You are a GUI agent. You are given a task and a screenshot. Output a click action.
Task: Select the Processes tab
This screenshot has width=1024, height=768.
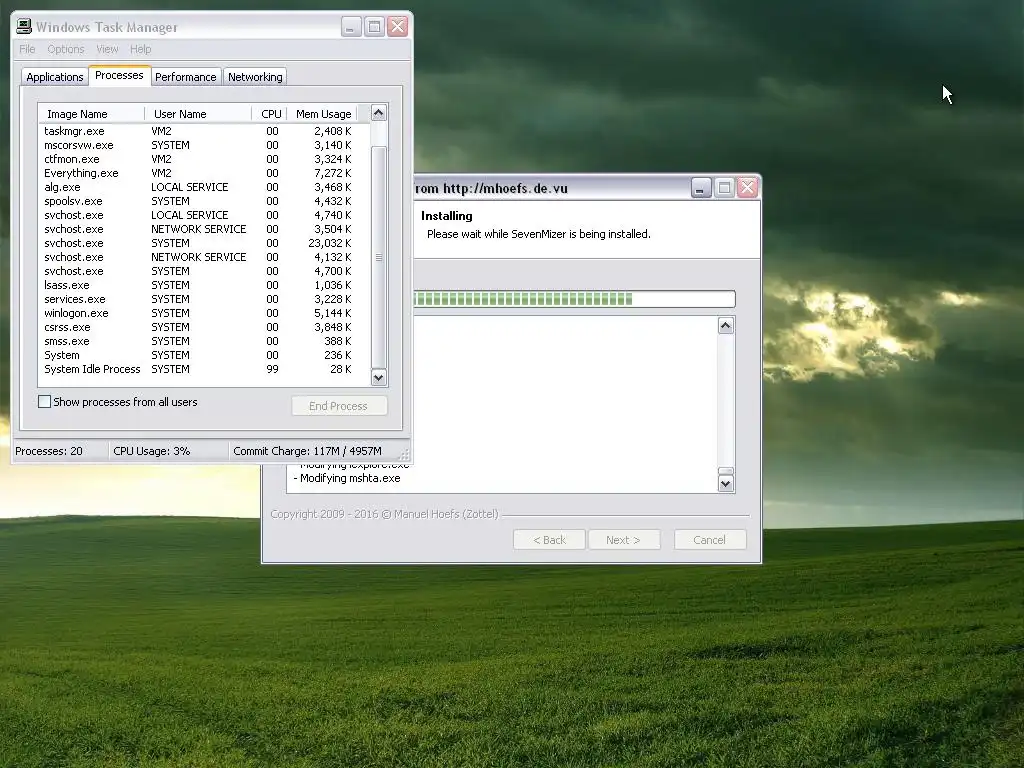click(x=120, y=76)
